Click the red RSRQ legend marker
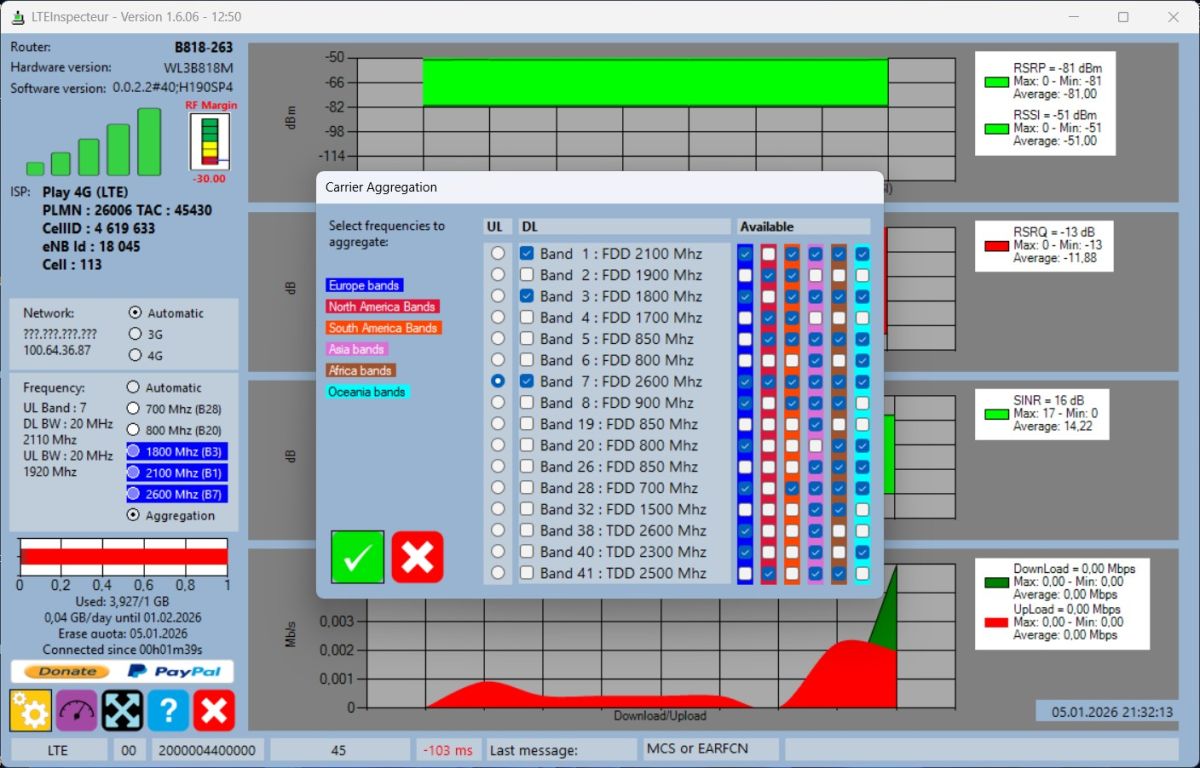Image resolution: width=1200 pixels, height=768 pixels. click(x=996, y=246)
